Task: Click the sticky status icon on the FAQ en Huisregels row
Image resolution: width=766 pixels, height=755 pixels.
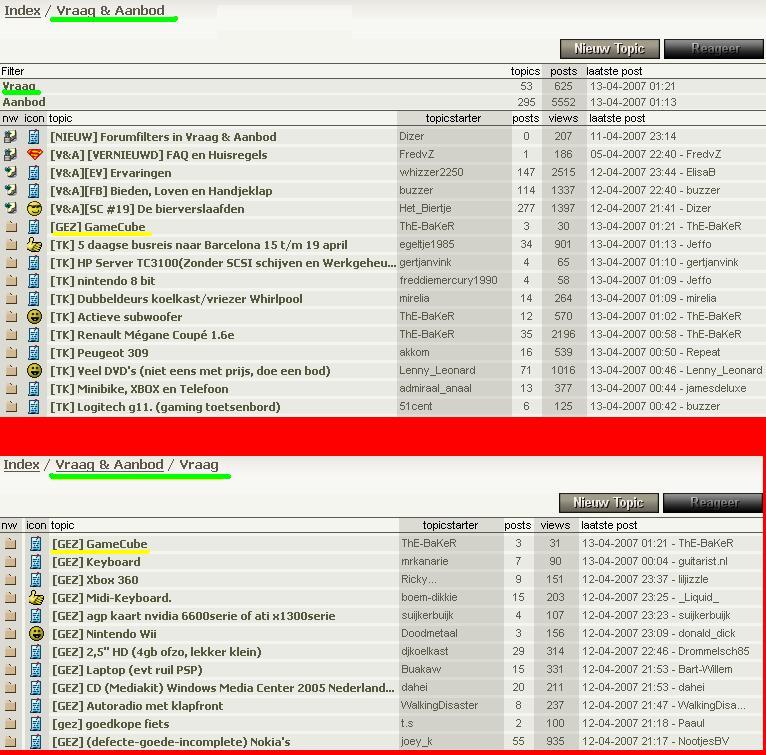Action: (x=10, y=154)
